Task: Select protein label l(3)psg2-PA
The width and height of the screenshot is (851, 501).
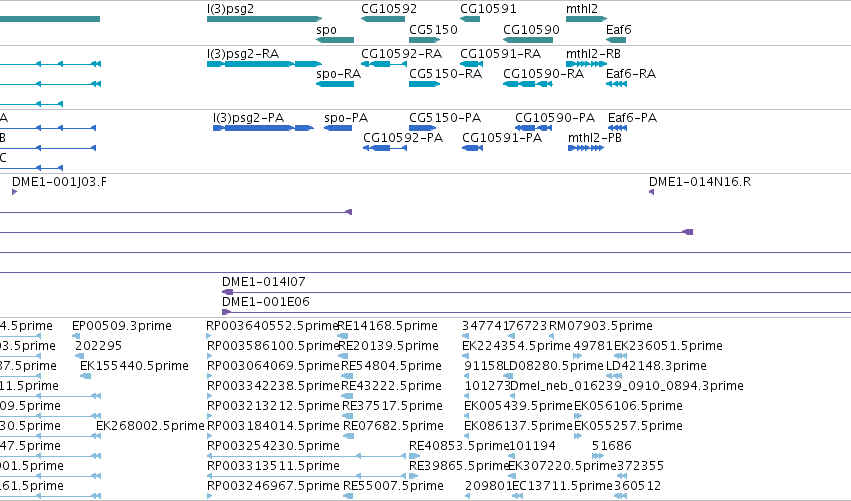Action: click(249, 118)
